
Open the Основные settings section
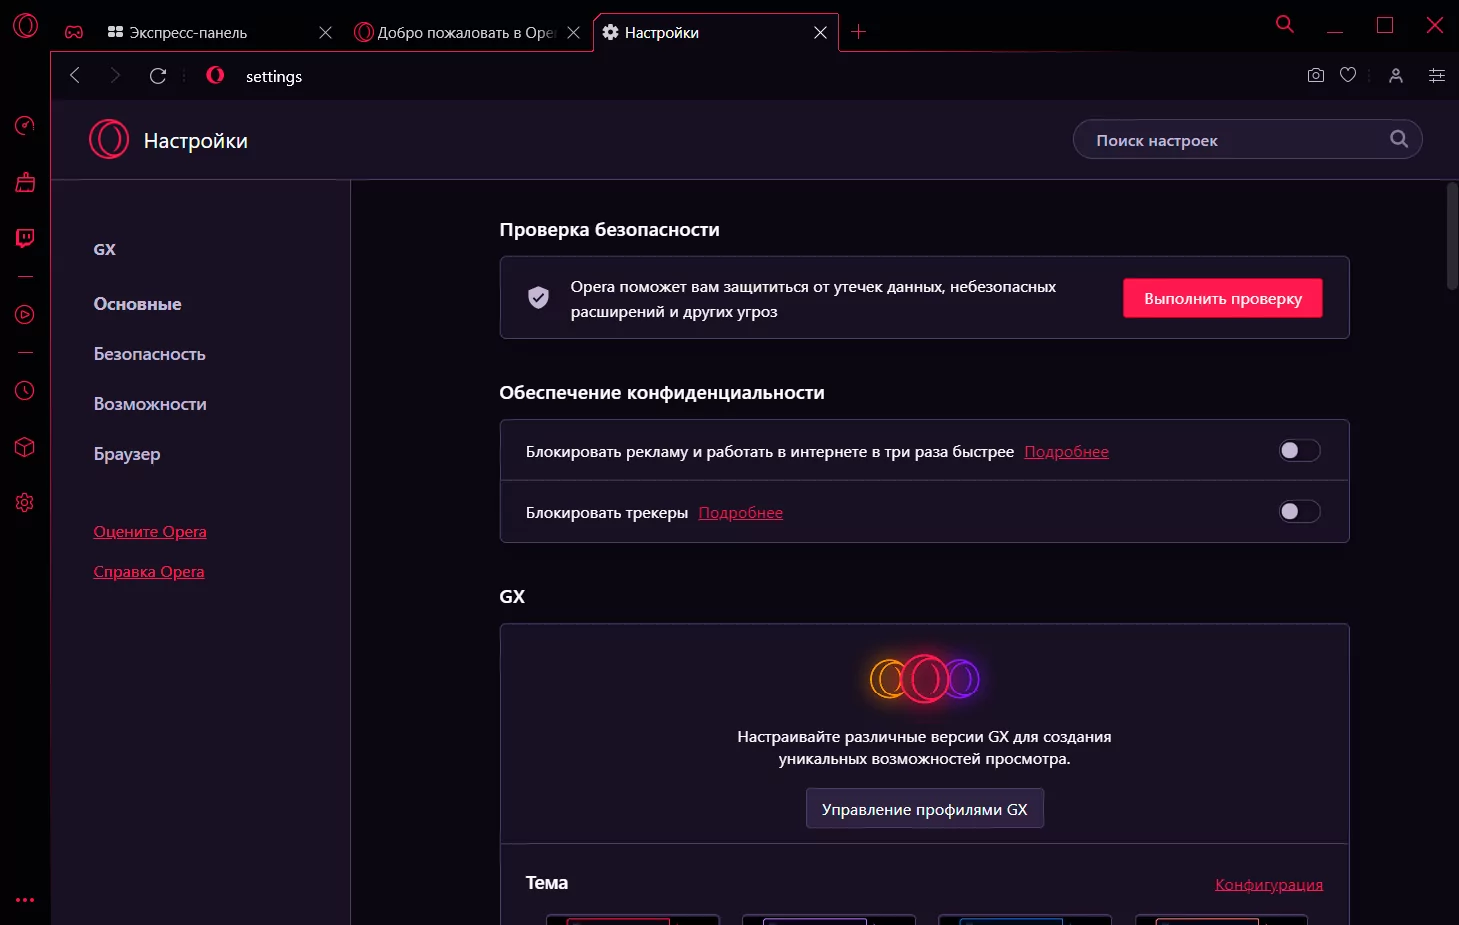138,304
